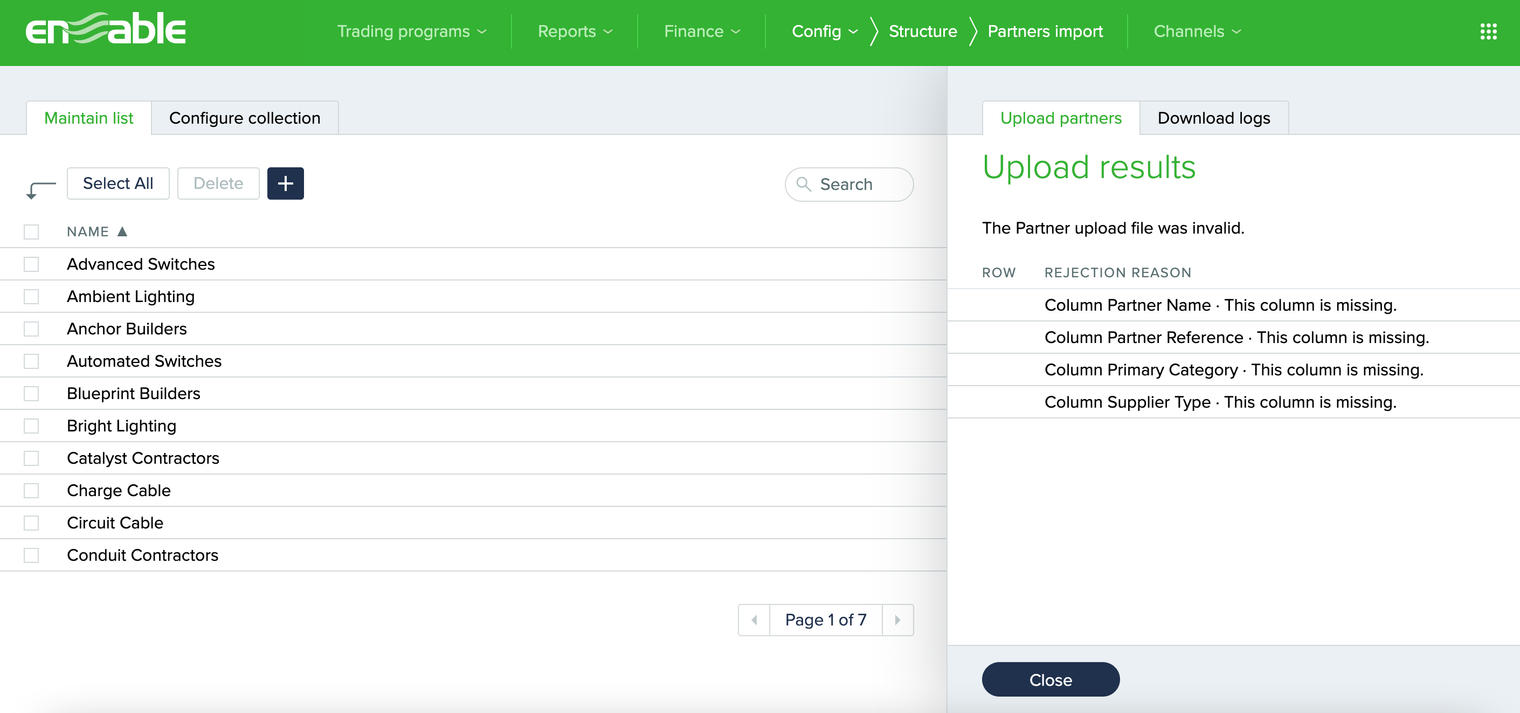Click the Structure breadcrumb
Viewport: 1520px width, 713px height.
coord(923,31)
